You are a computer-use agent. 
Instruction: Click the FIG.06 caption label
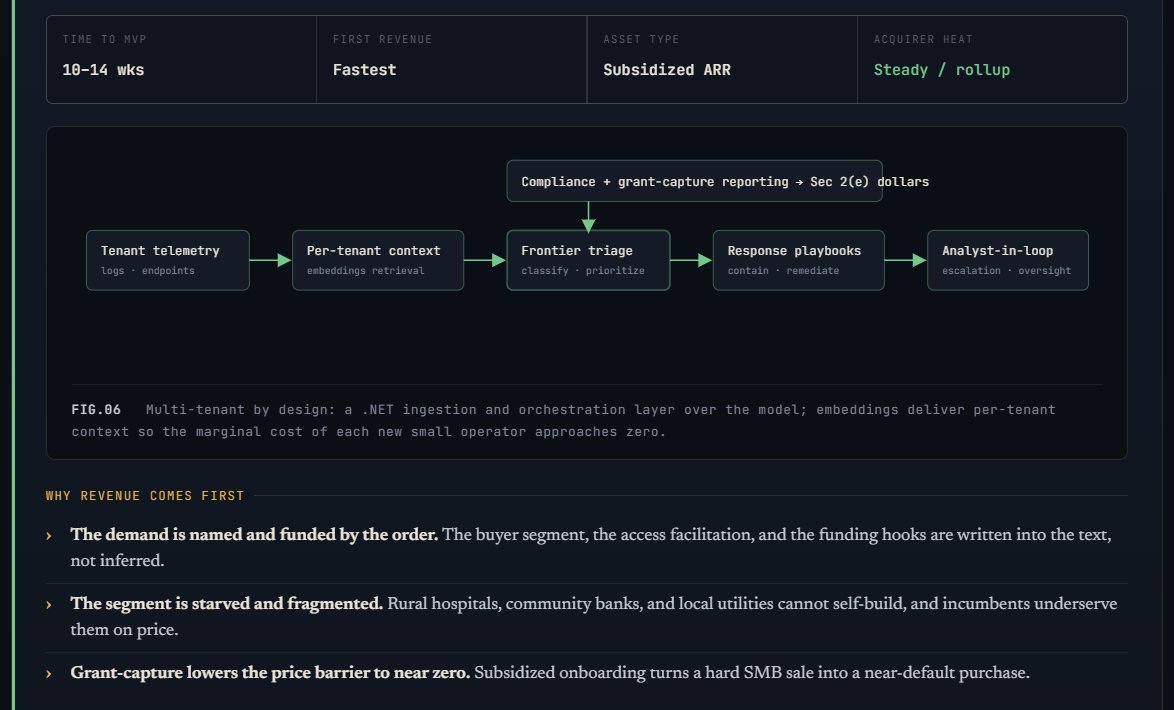pos(96,410)
